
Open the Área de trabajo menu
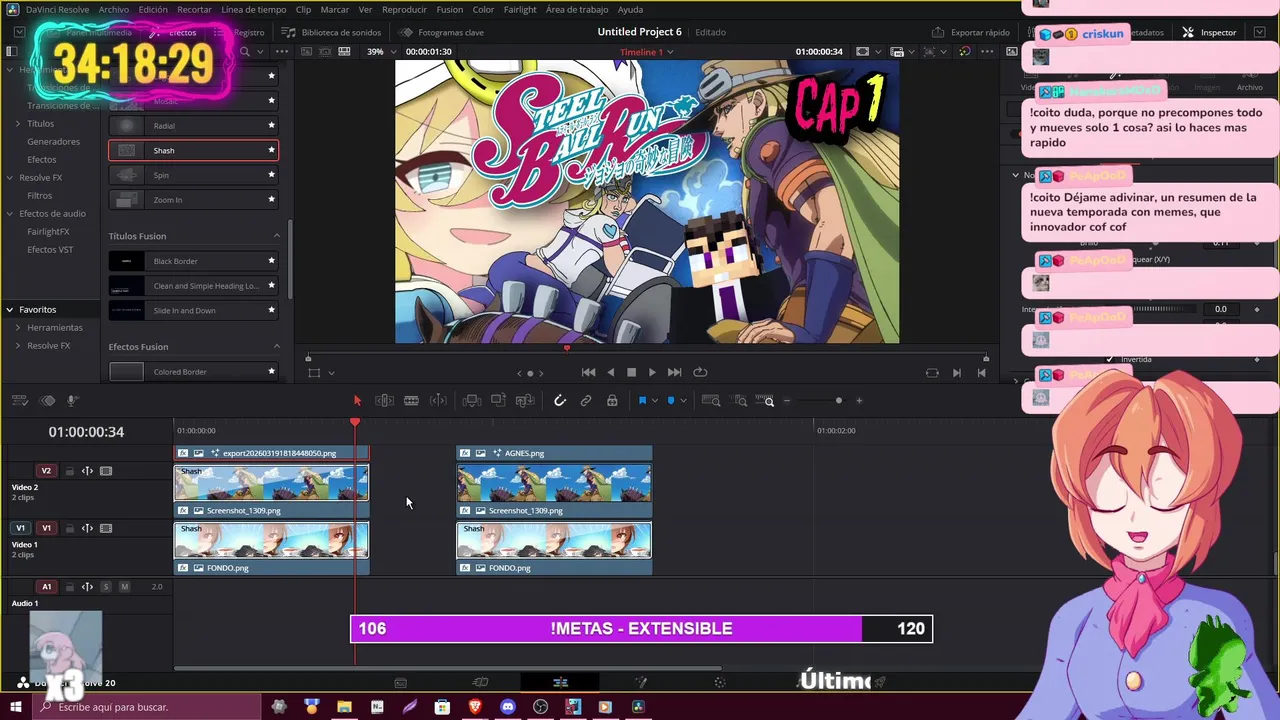tap(577, 9)
